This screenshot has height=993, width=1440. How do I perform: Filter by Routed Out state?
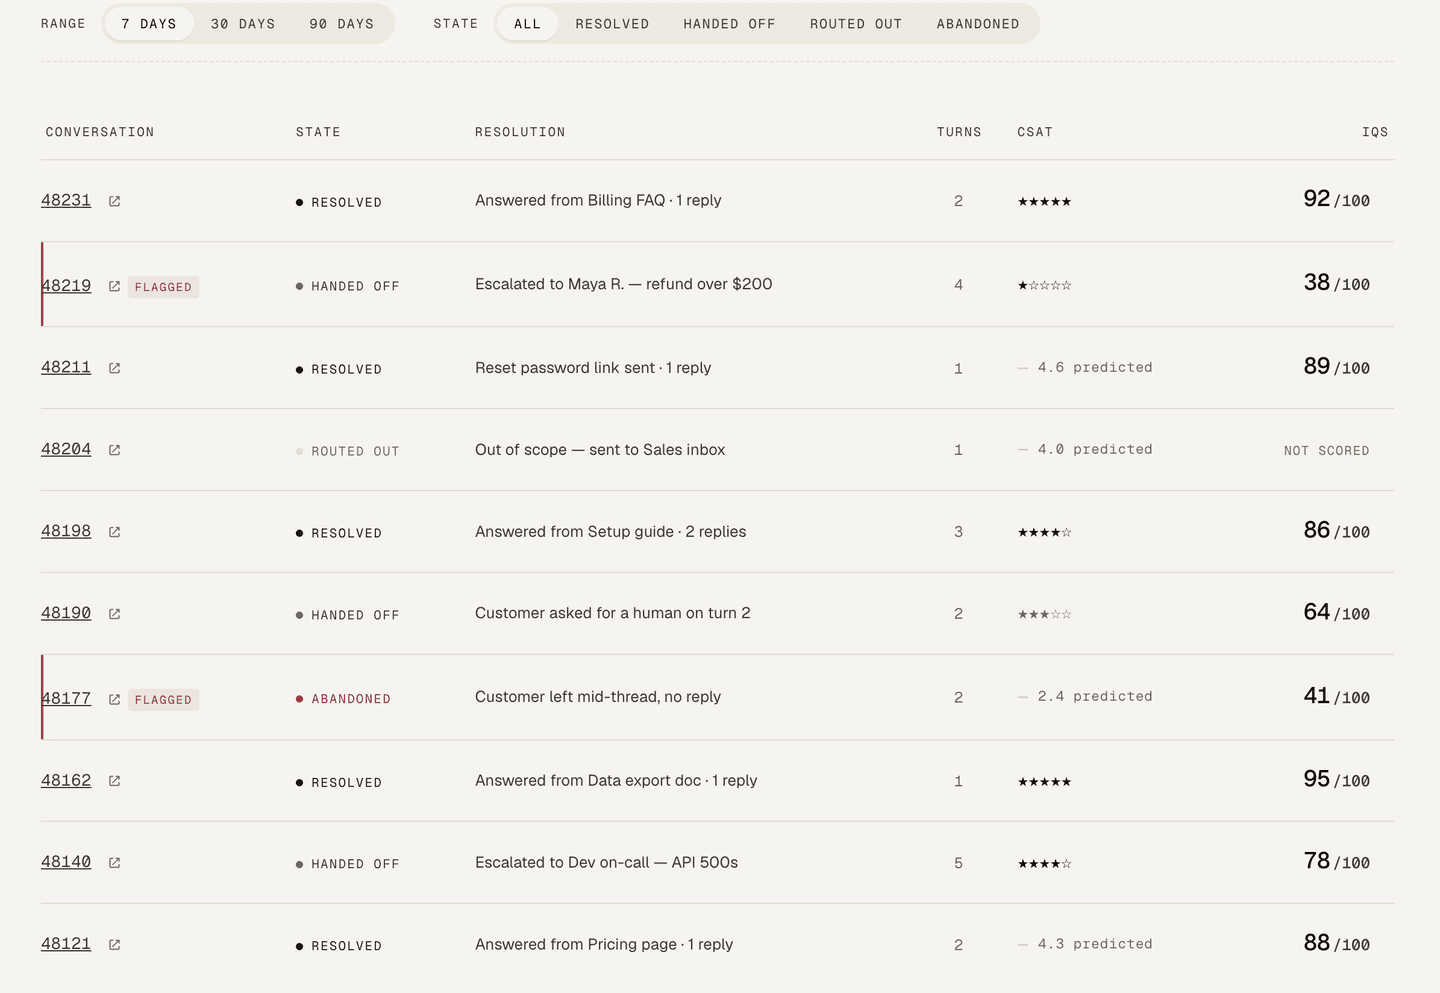pyautogui.click(x=856, y=24)
